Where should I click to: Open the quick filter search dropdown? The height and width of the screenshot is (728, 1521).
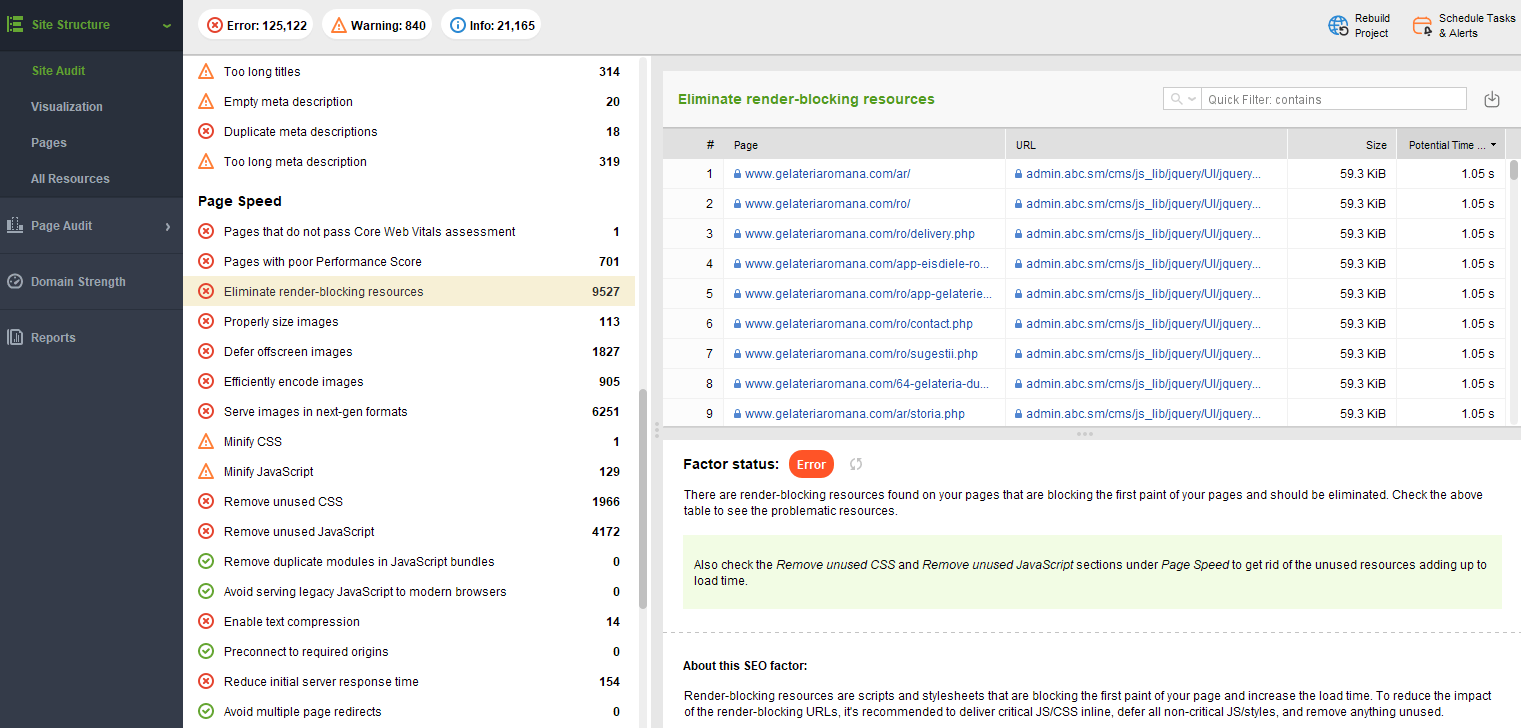tap(1183, 99)
